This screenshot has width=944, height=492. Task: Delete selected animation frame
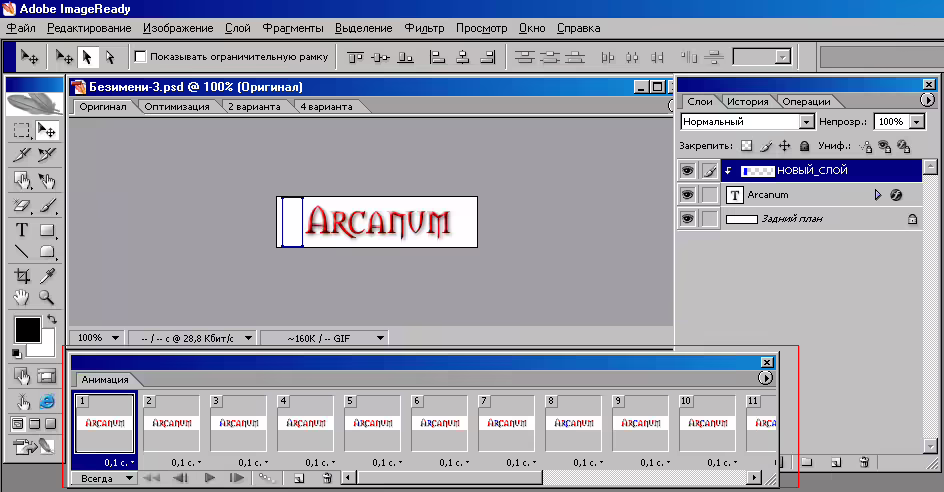pyautogui.click(x=327, y=478)
